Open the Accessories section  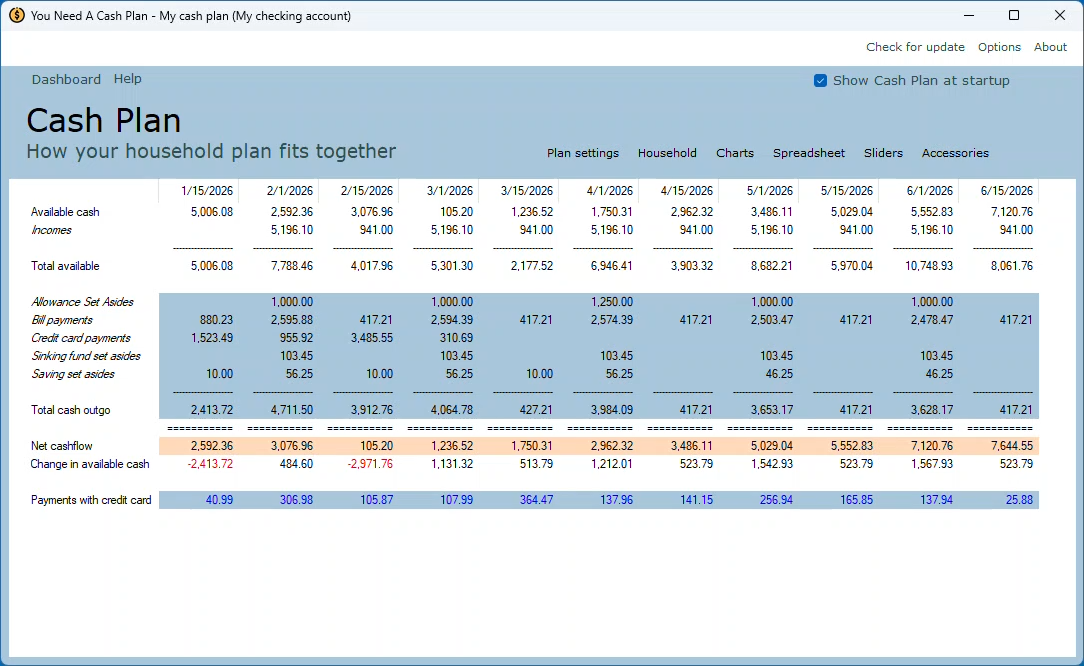[955, 153]
